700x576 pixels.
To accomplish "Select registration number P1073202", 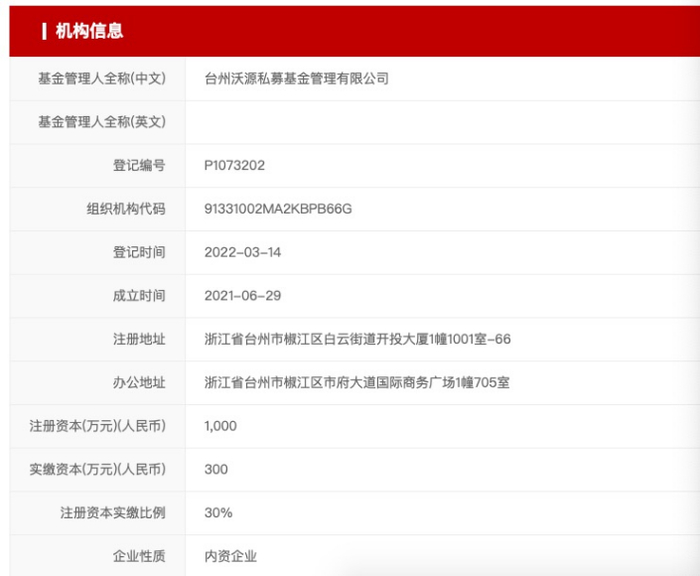I will pos(234,166).
